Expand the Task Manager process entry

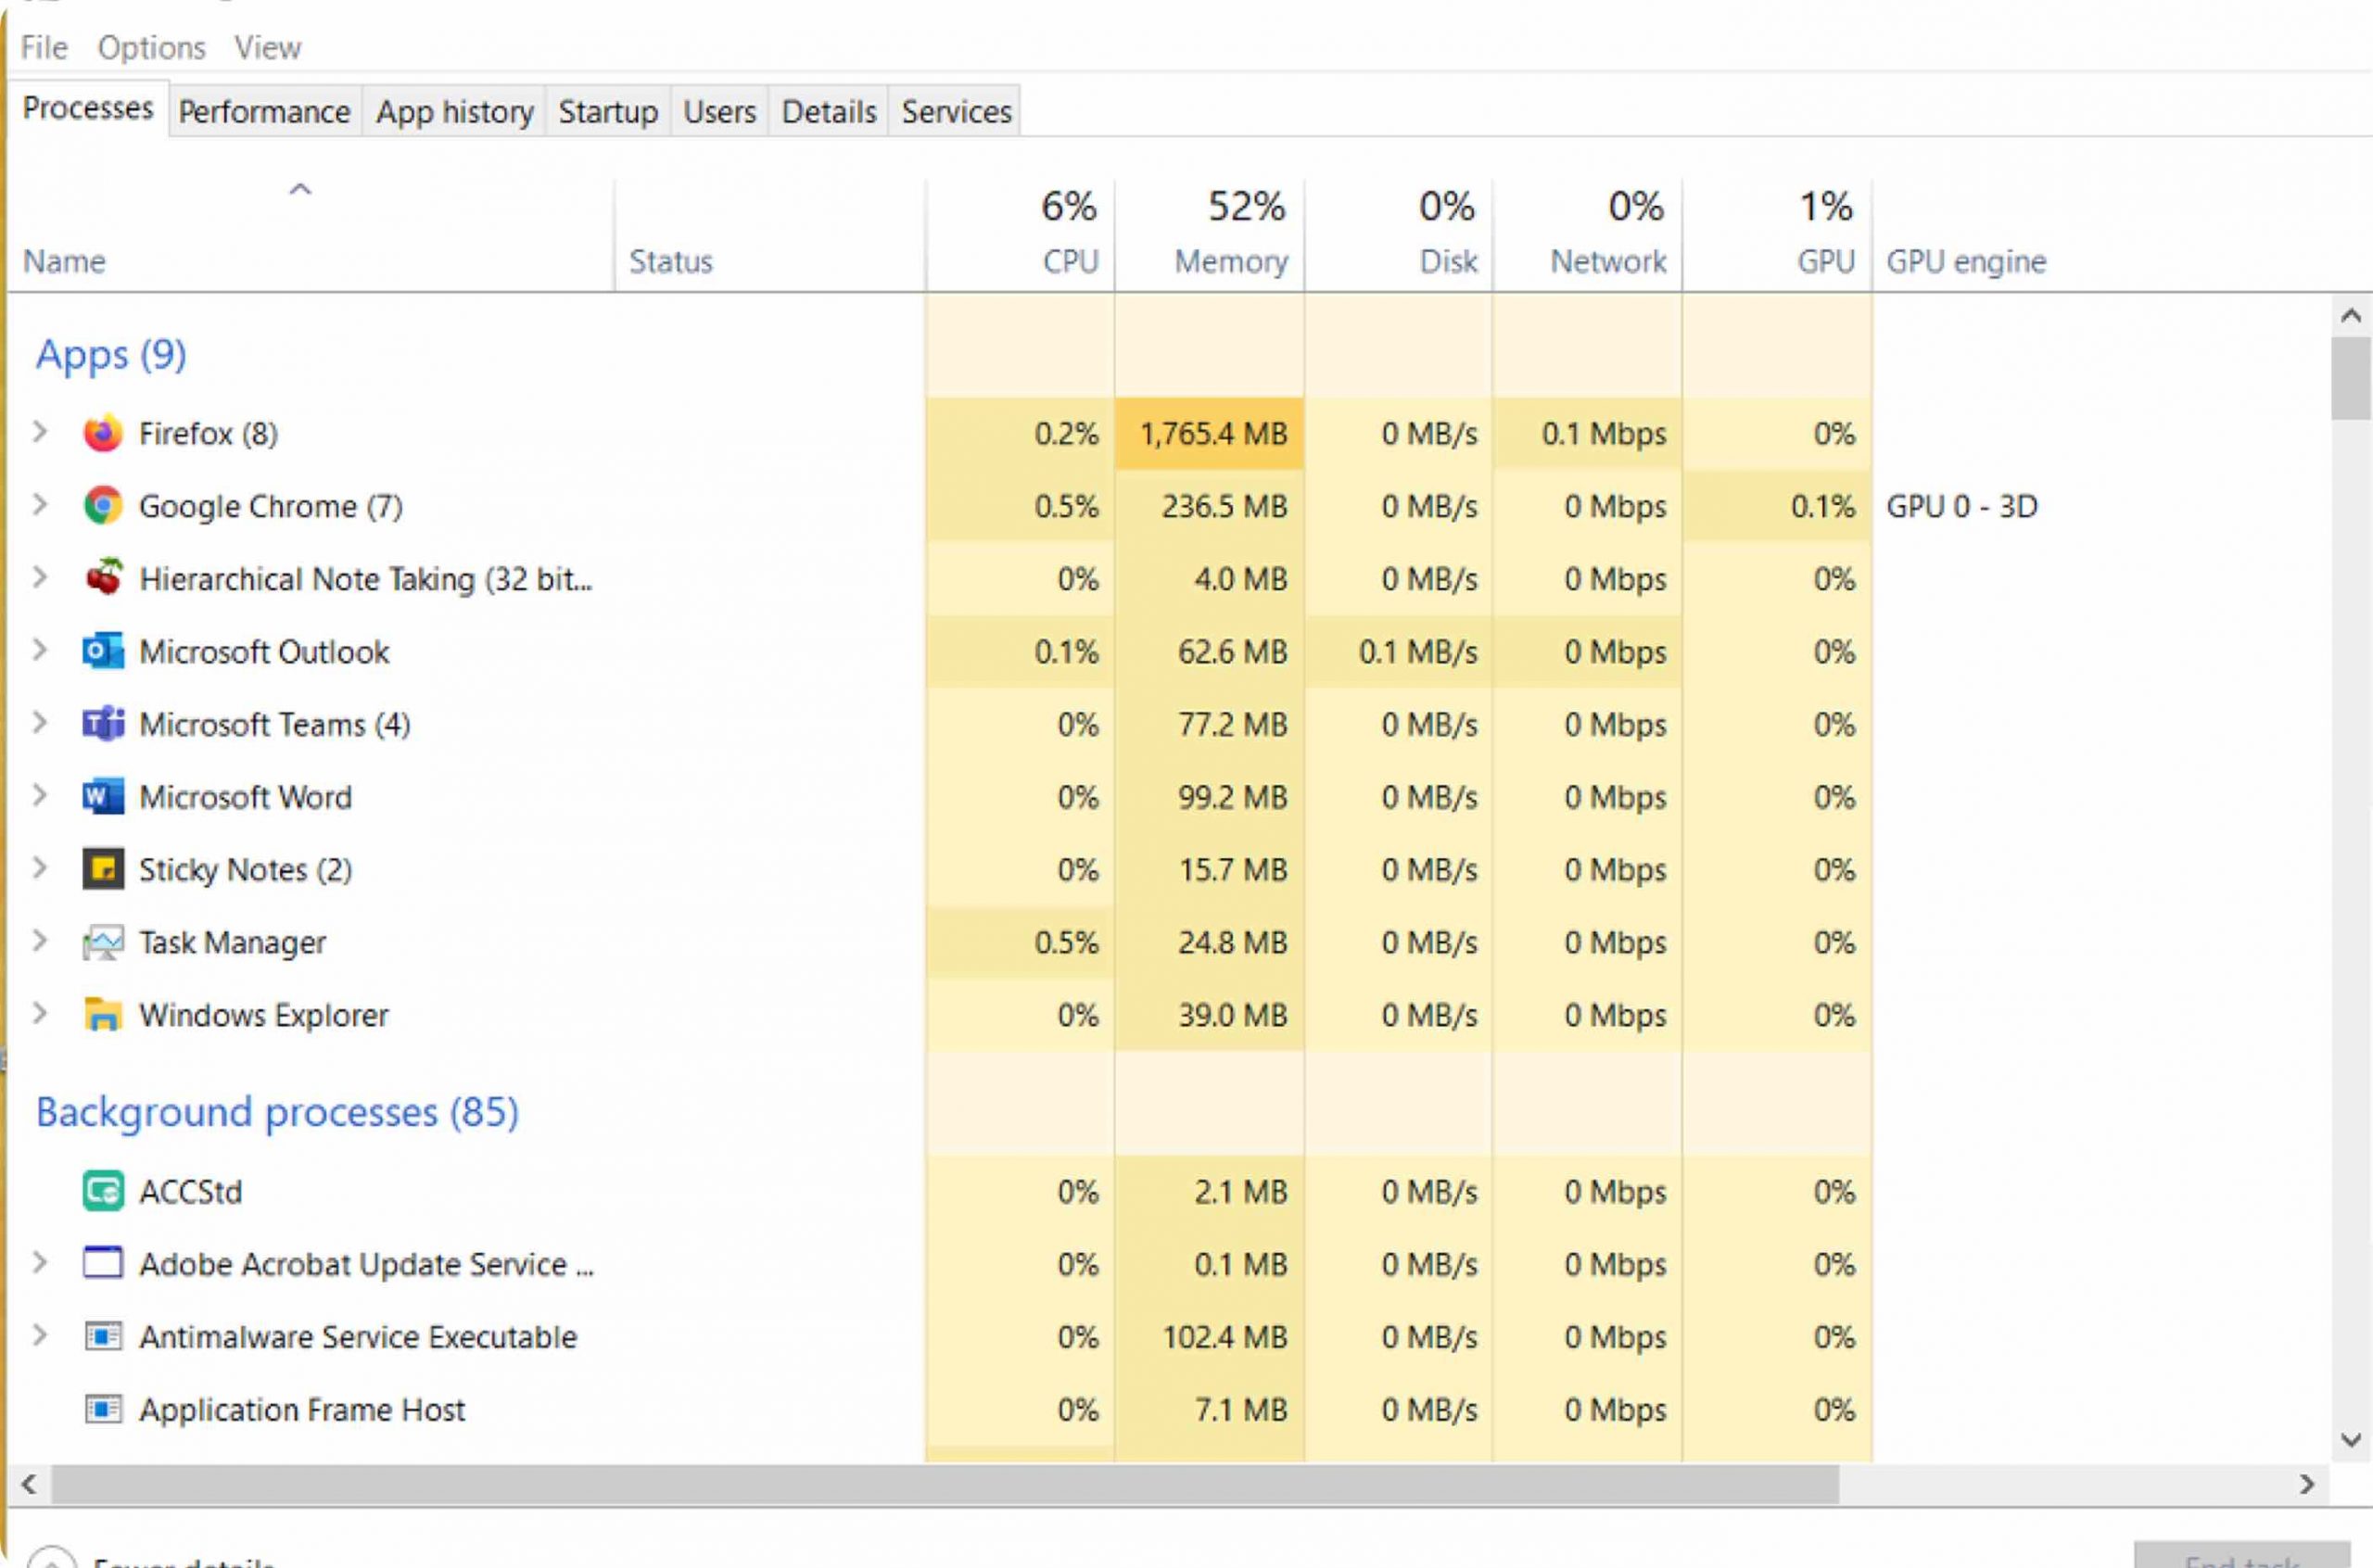tap(40, 941)
